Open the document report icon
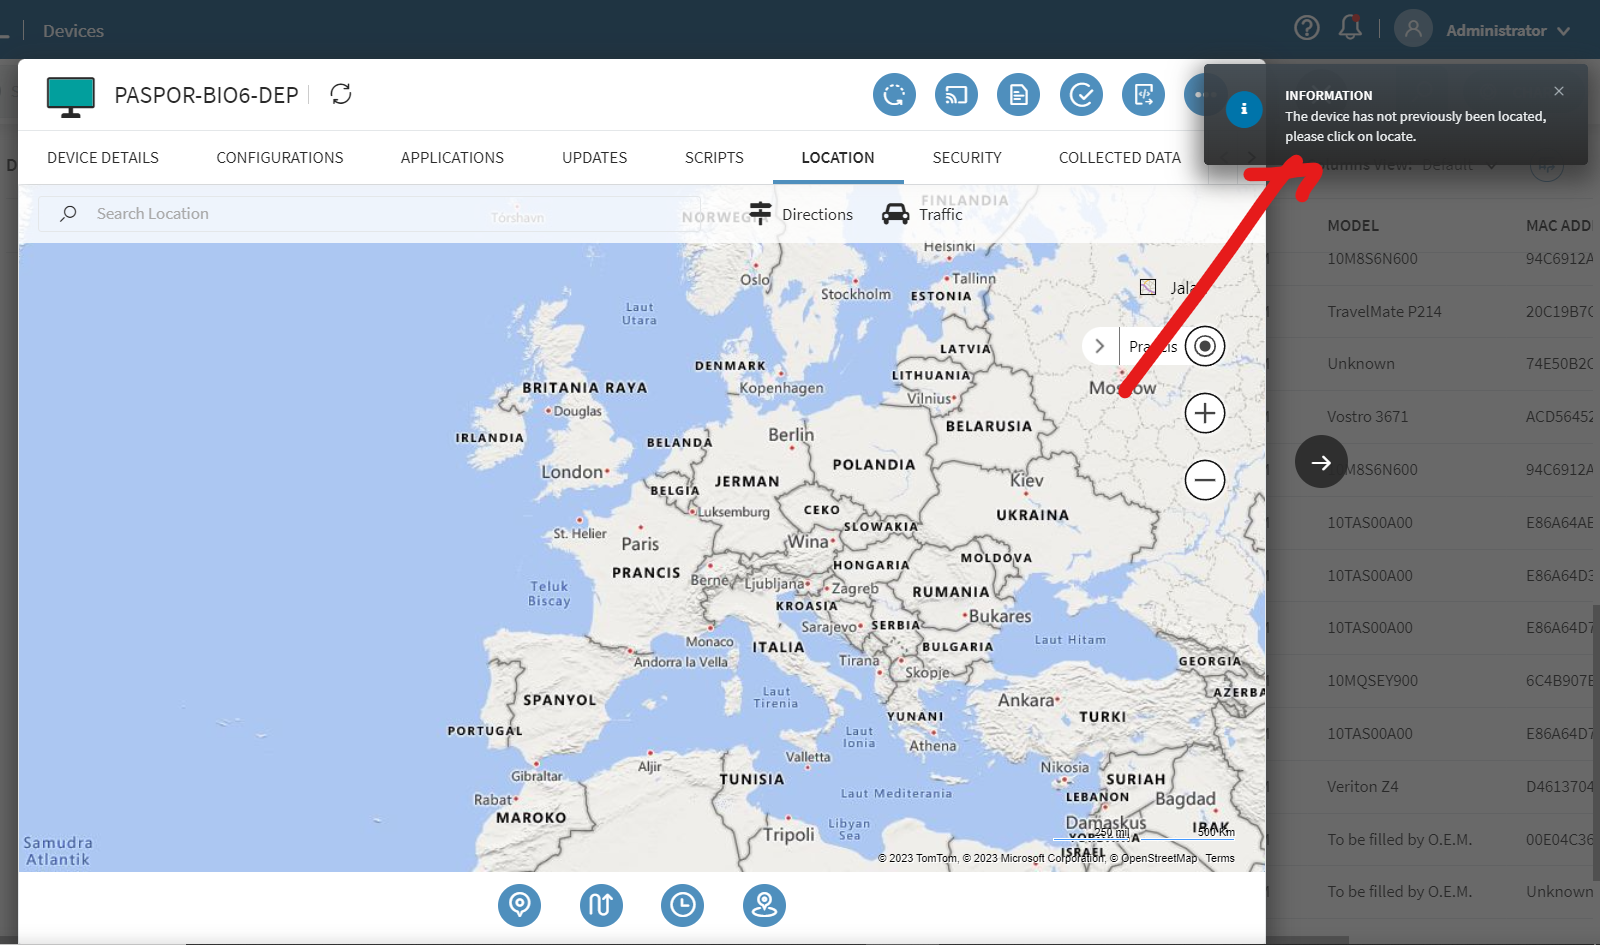The width and height of the screenshot is (1600, 945). coord(1018,95)
